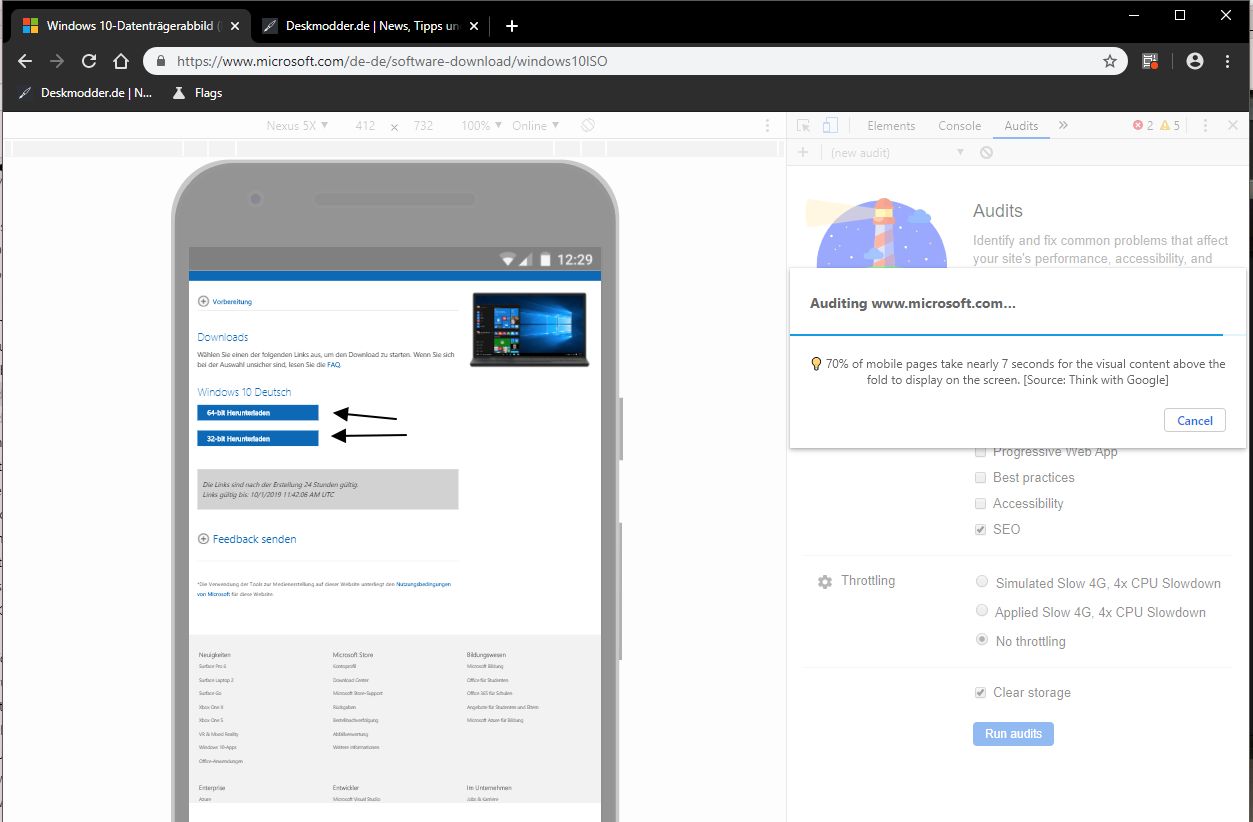Toggle the SEO checkbox

click(981, 529)
